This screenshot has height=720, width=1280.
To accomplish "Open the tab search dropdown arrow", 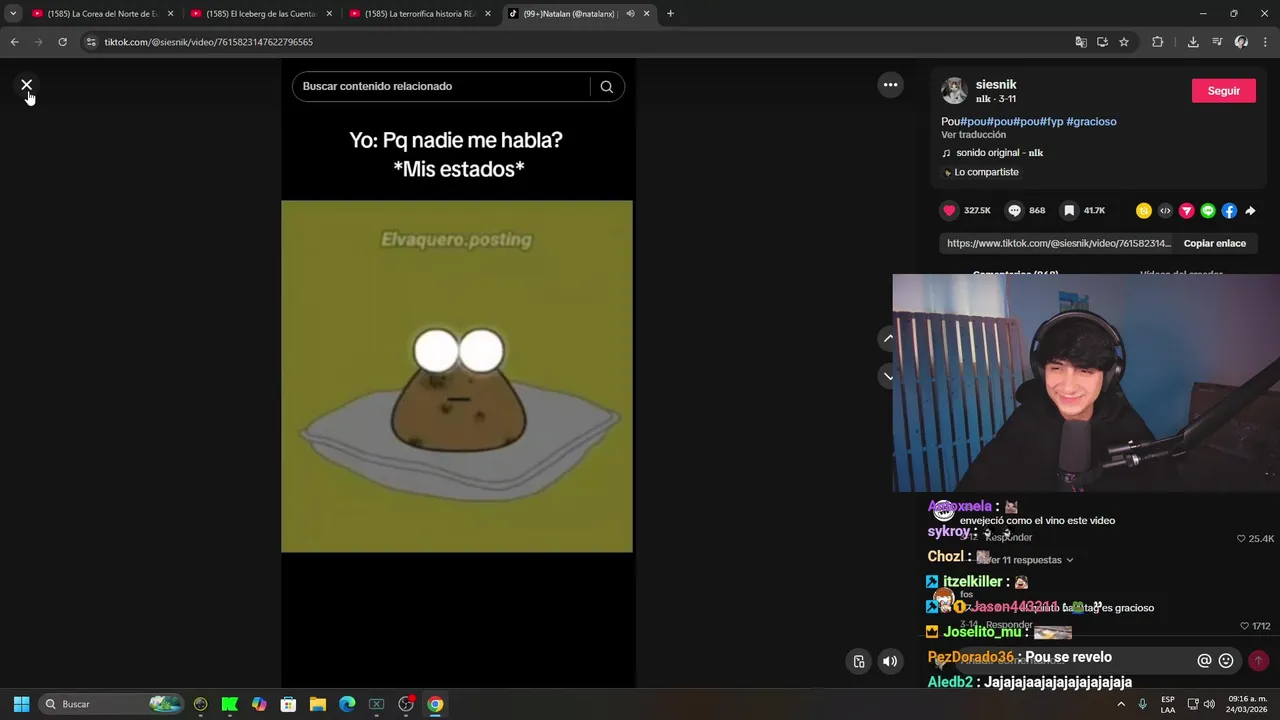I will (12, 14).
